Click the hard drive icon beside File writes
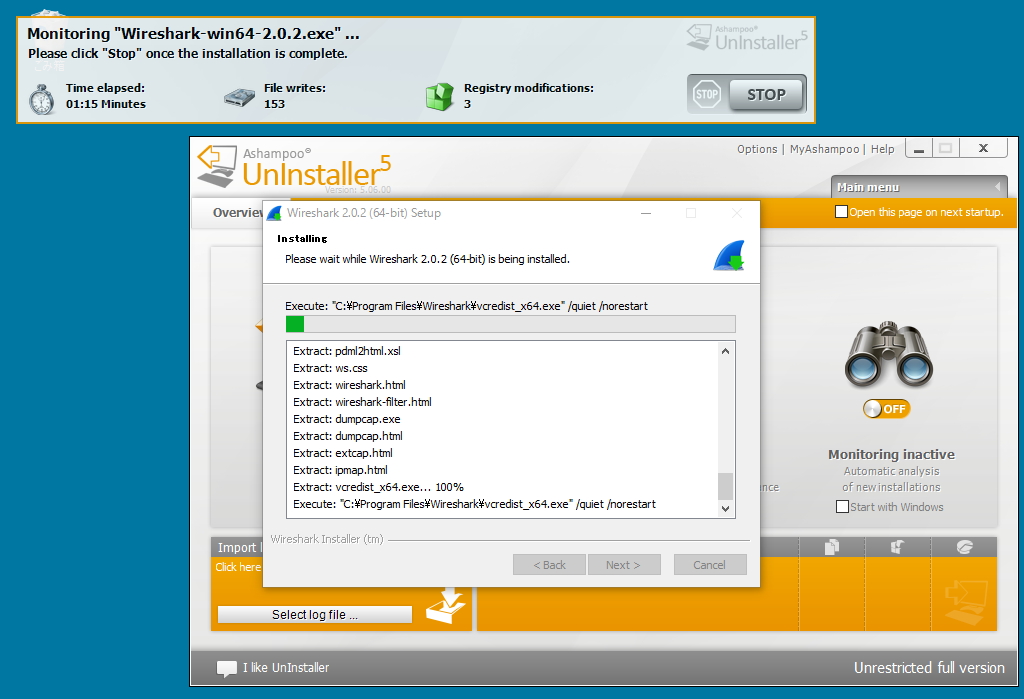Viewport: 1024px width, 699px height. click(239, 98)
